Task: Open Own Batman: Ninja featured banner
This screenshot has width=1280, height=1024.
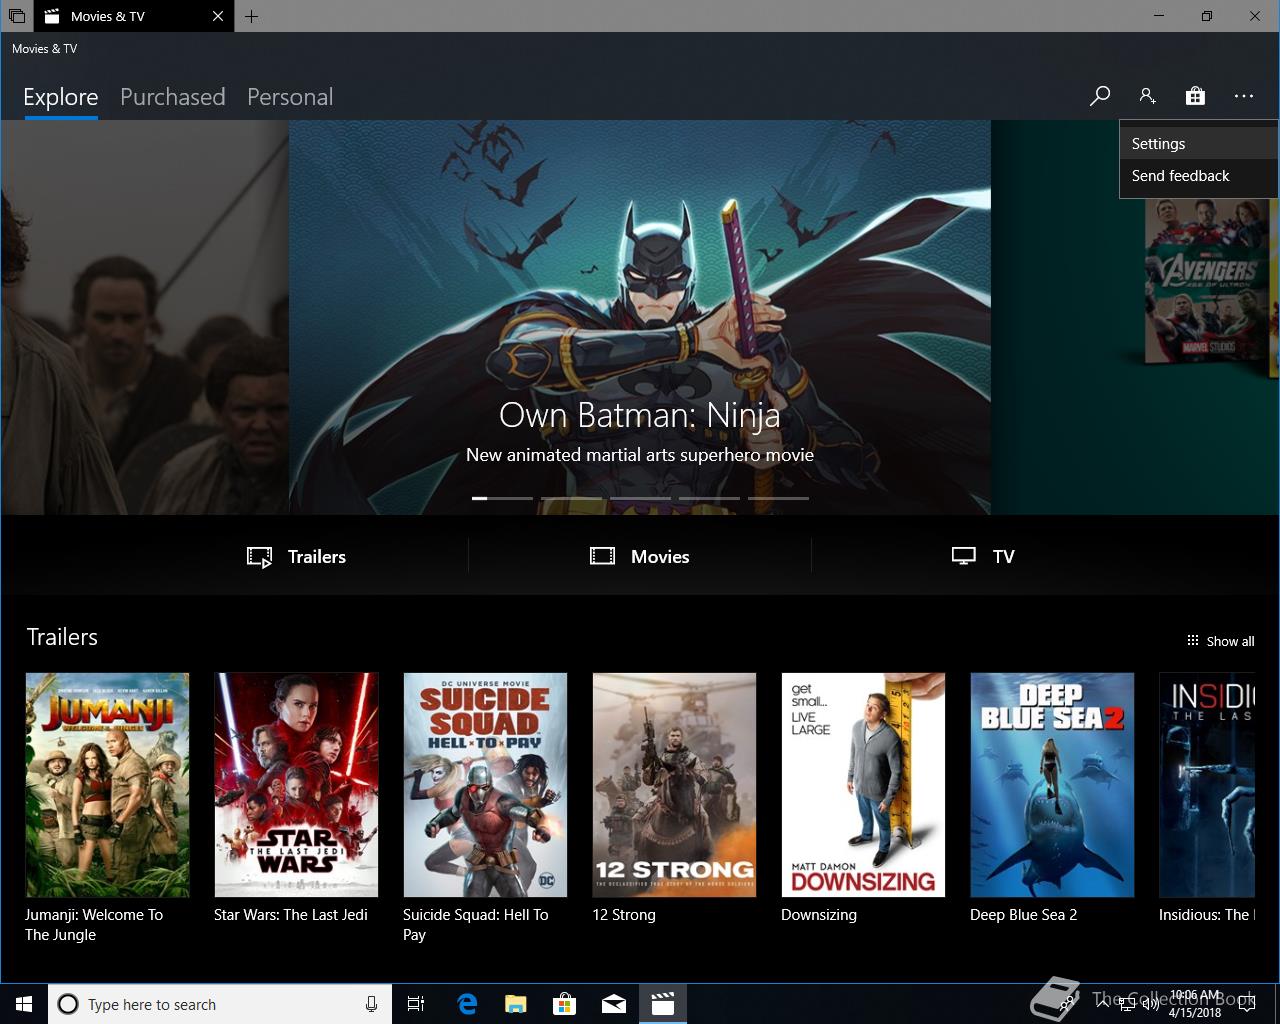Action: click(x=640, y=317)
